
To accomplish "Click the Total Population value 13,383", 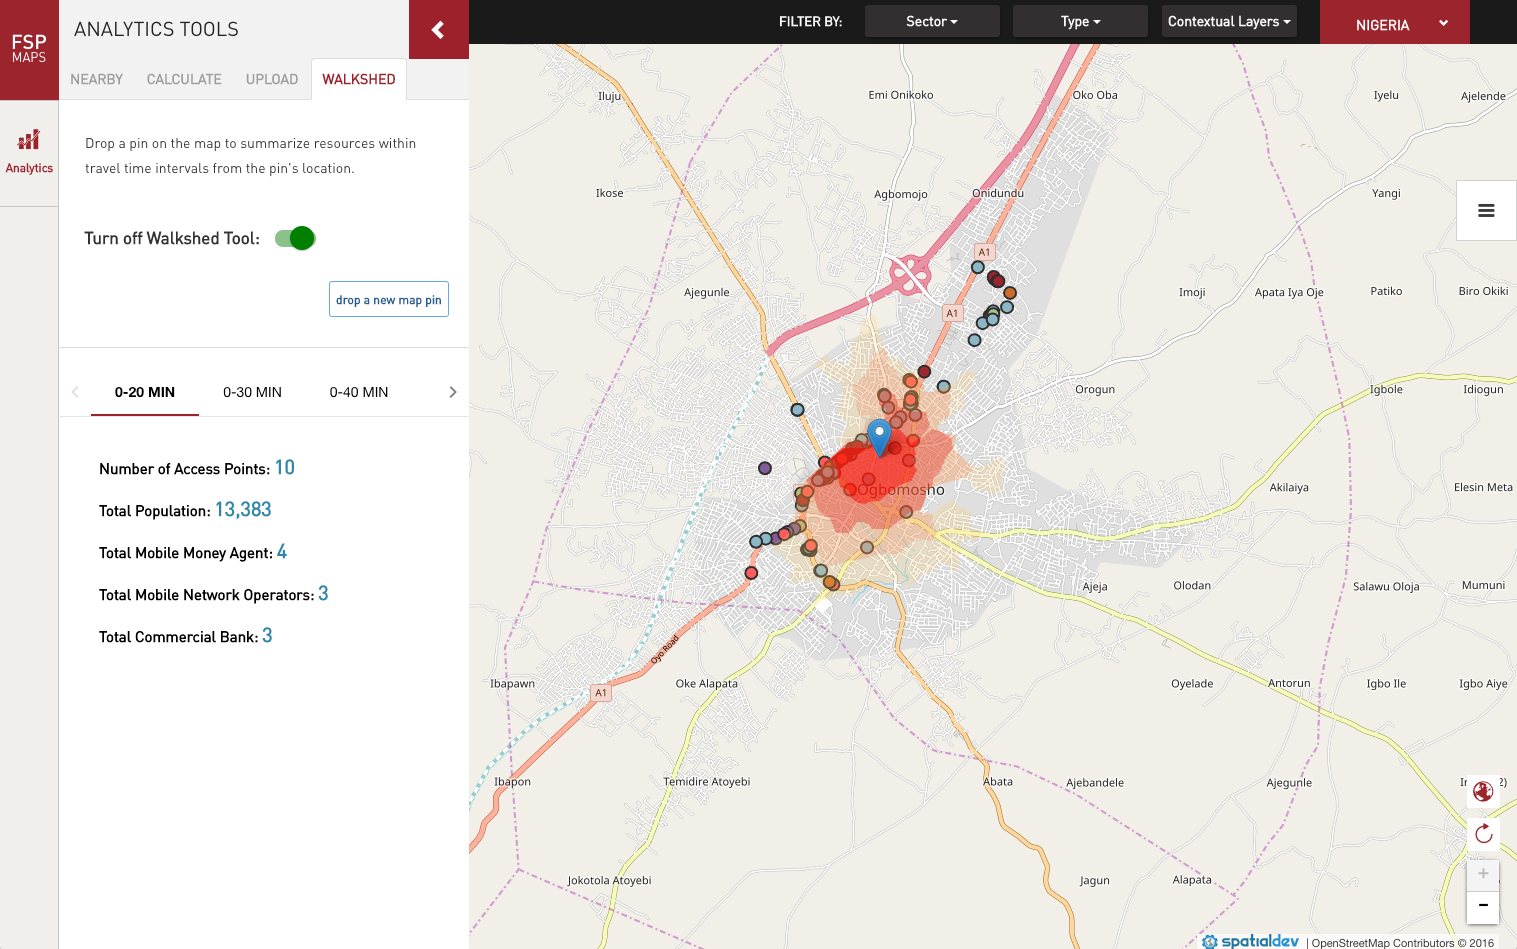I will pos(243,509).
